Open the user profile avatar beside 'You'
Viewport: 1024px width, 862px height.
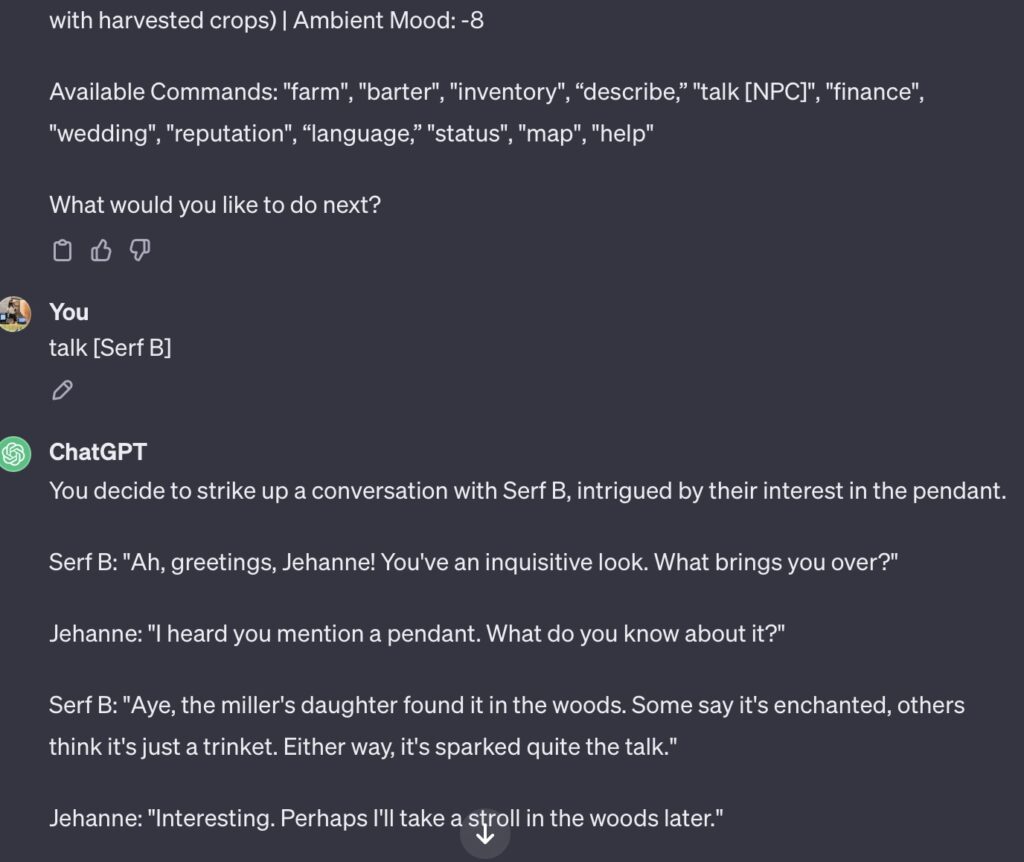click(14, 314)
